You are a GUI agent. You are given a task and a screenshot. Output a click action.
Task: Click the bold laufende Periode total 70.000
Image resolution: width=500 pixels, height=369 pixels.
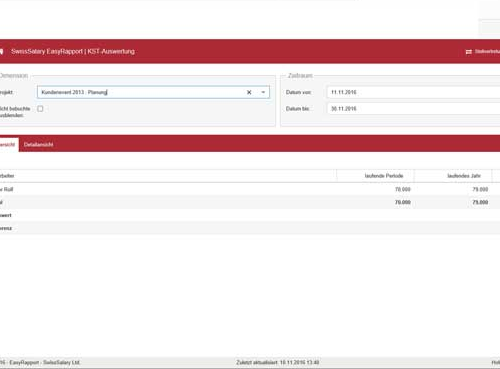coord(403,202)
